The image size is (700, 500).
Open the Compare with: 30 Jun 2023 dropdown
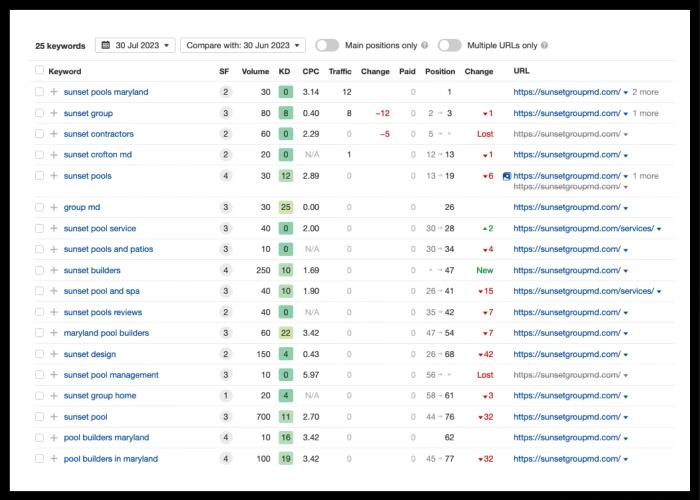point(243,45)
